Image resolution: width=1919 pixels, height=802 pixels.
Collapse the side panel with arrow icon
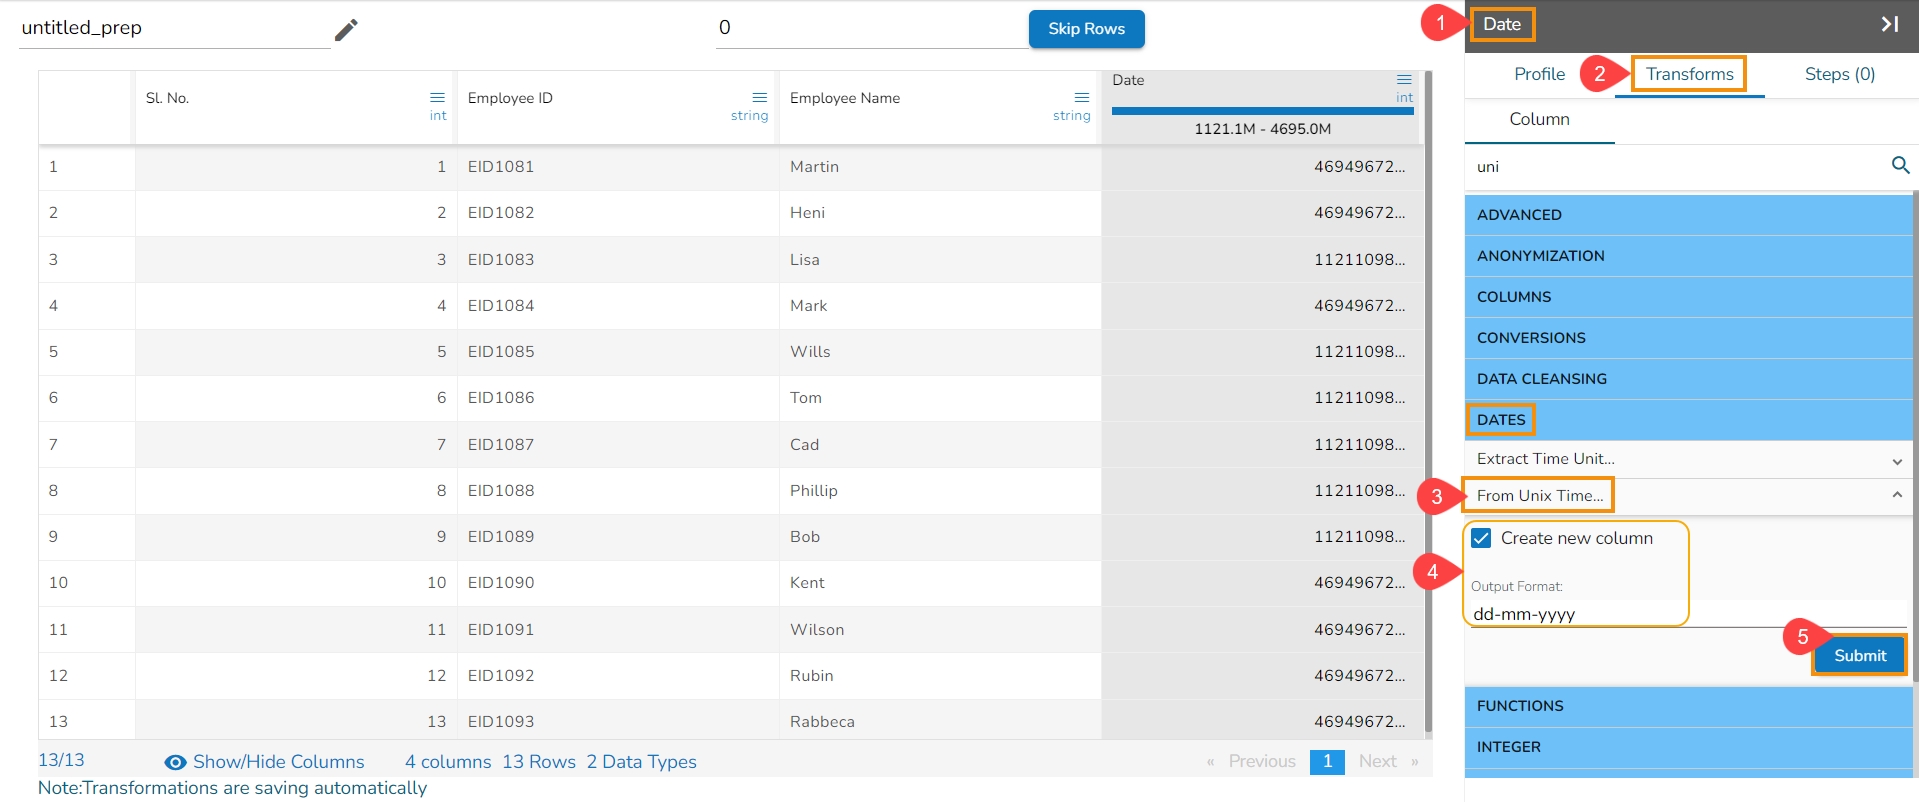(1889, 24)
